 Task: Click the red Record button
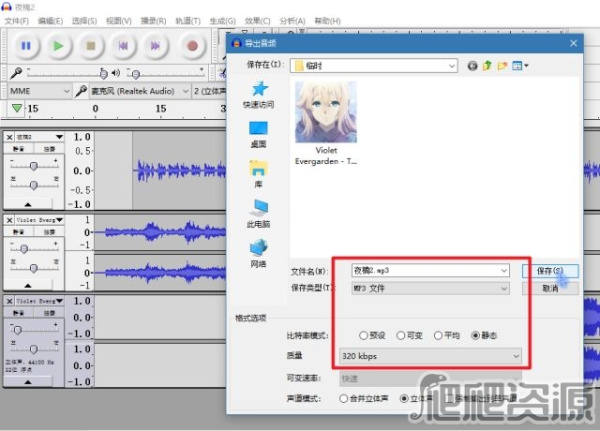192,46
